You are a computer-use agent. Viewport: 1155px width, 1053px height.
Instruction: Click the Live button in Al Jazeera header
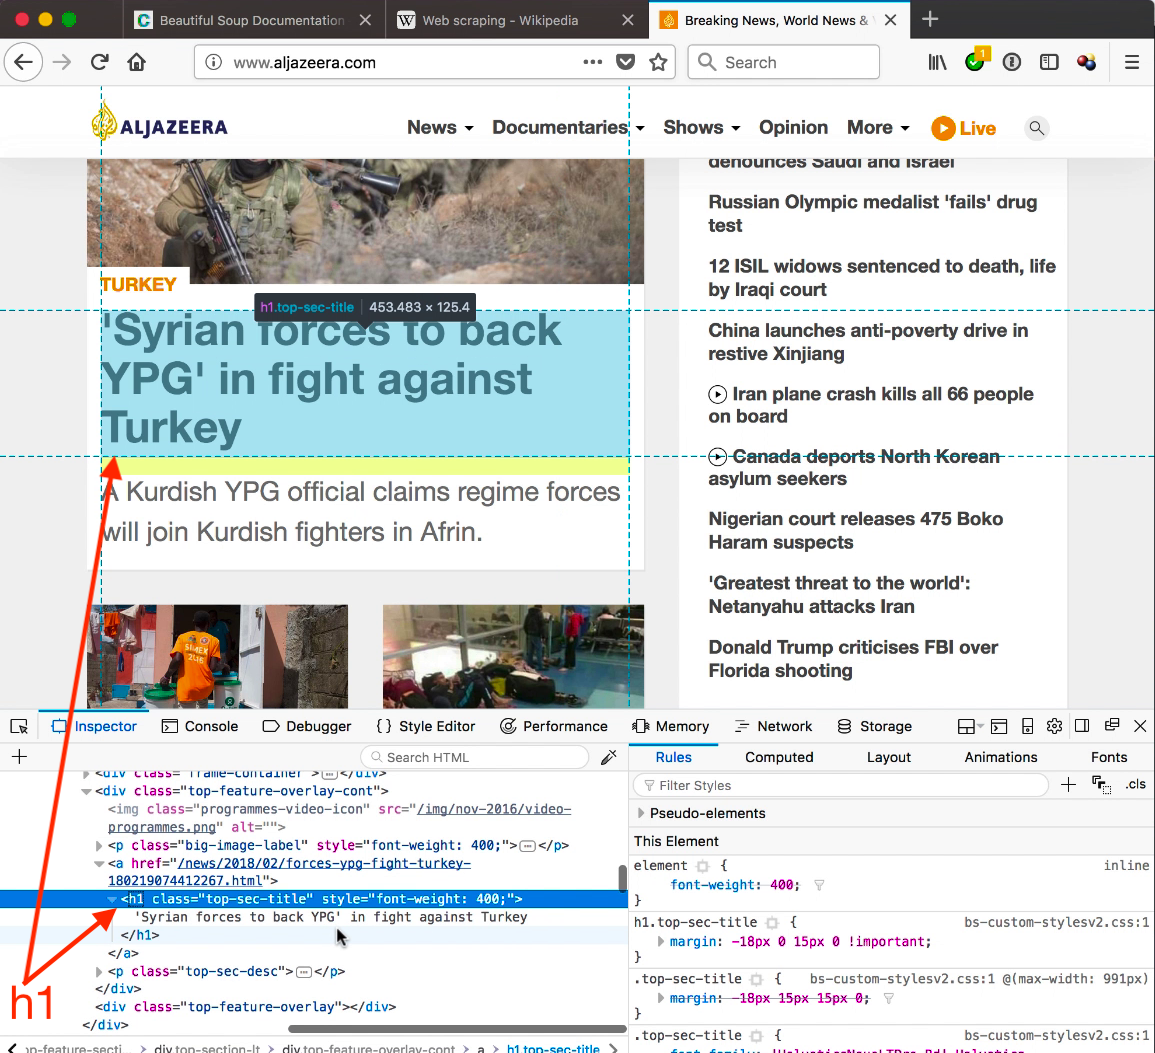964,128
